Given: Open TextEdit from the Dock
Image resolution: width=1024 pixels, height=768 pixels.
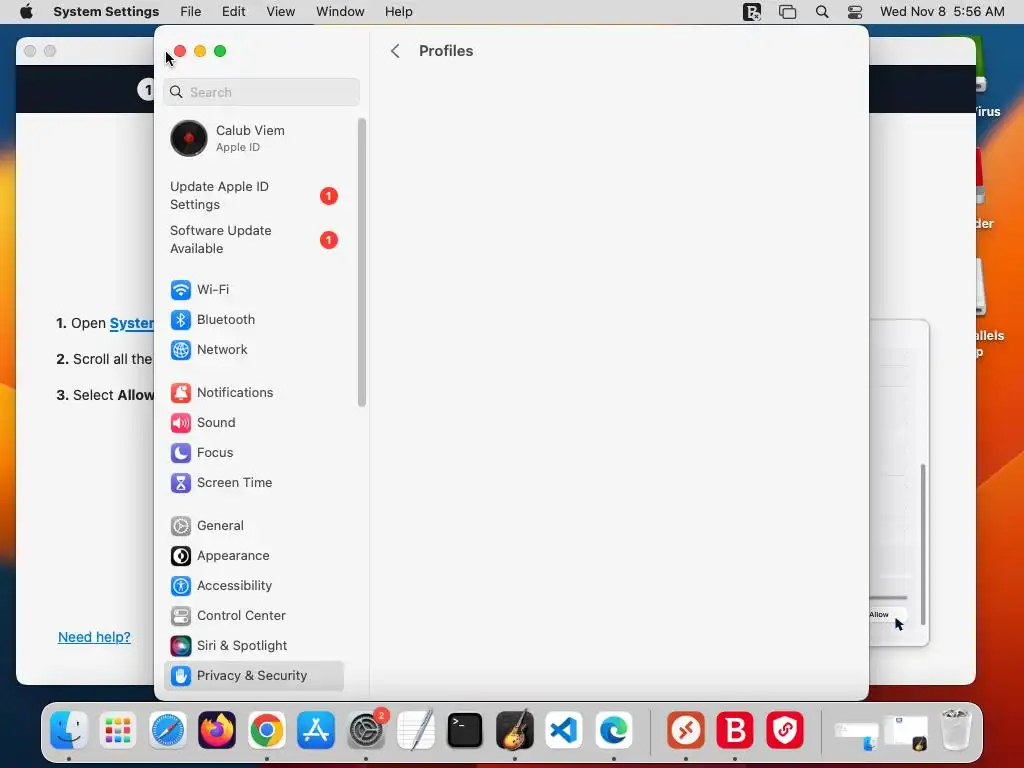Looking at the screenshot, I should pos(415,730).
